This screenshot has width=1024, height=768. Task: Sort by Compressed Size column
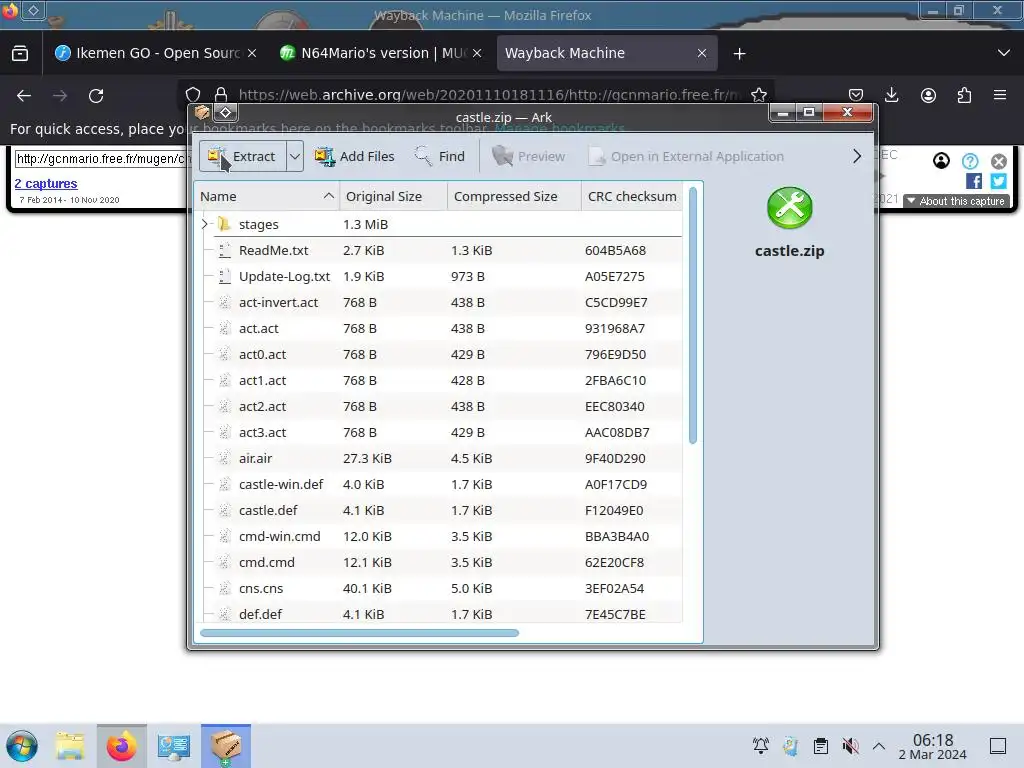point(514,197)
